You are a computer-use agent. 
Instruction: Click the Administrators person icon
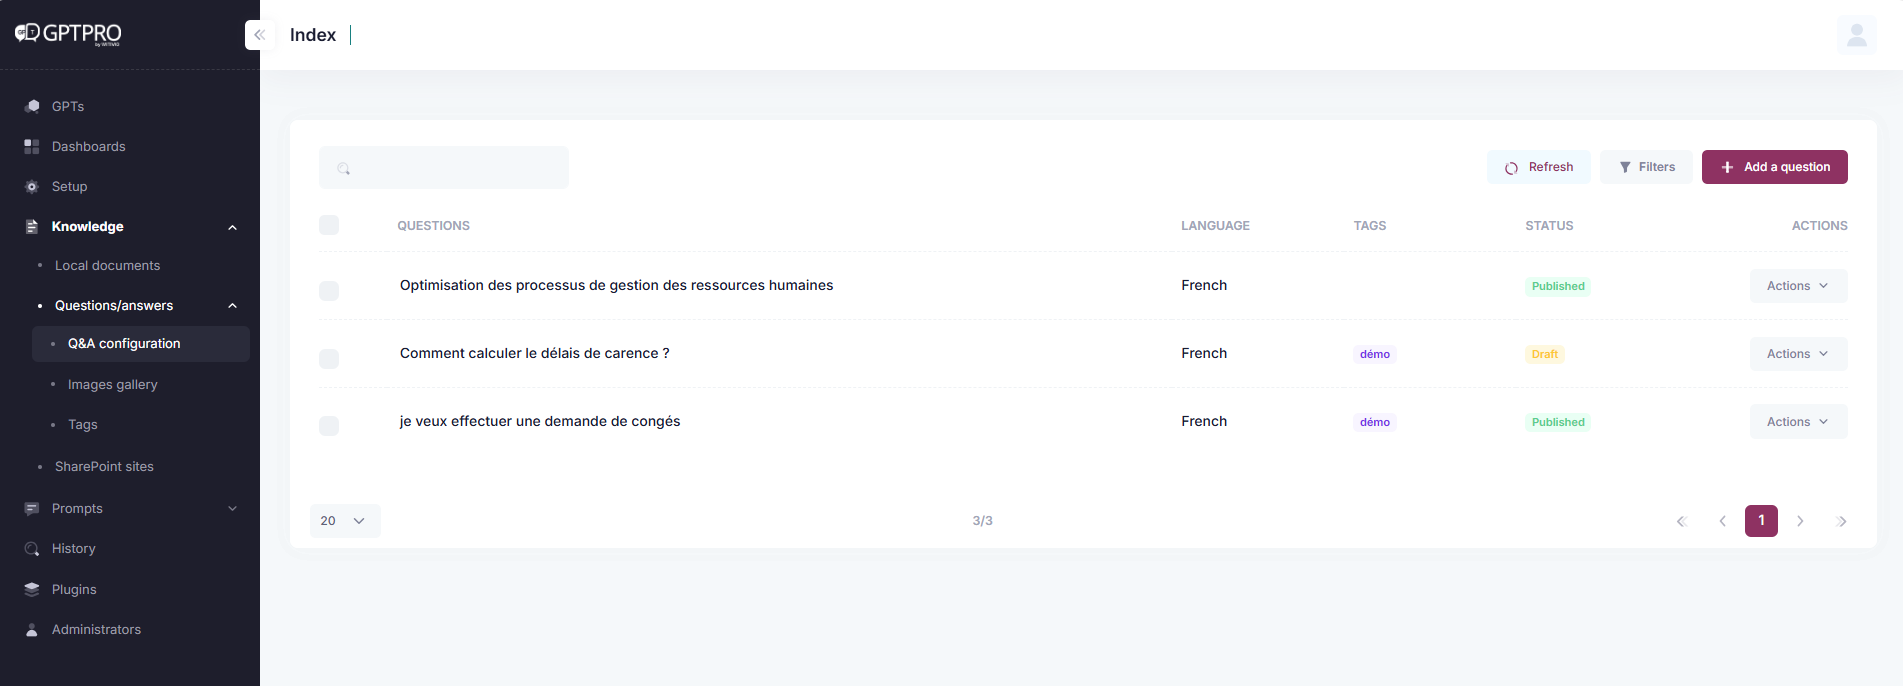32,630
